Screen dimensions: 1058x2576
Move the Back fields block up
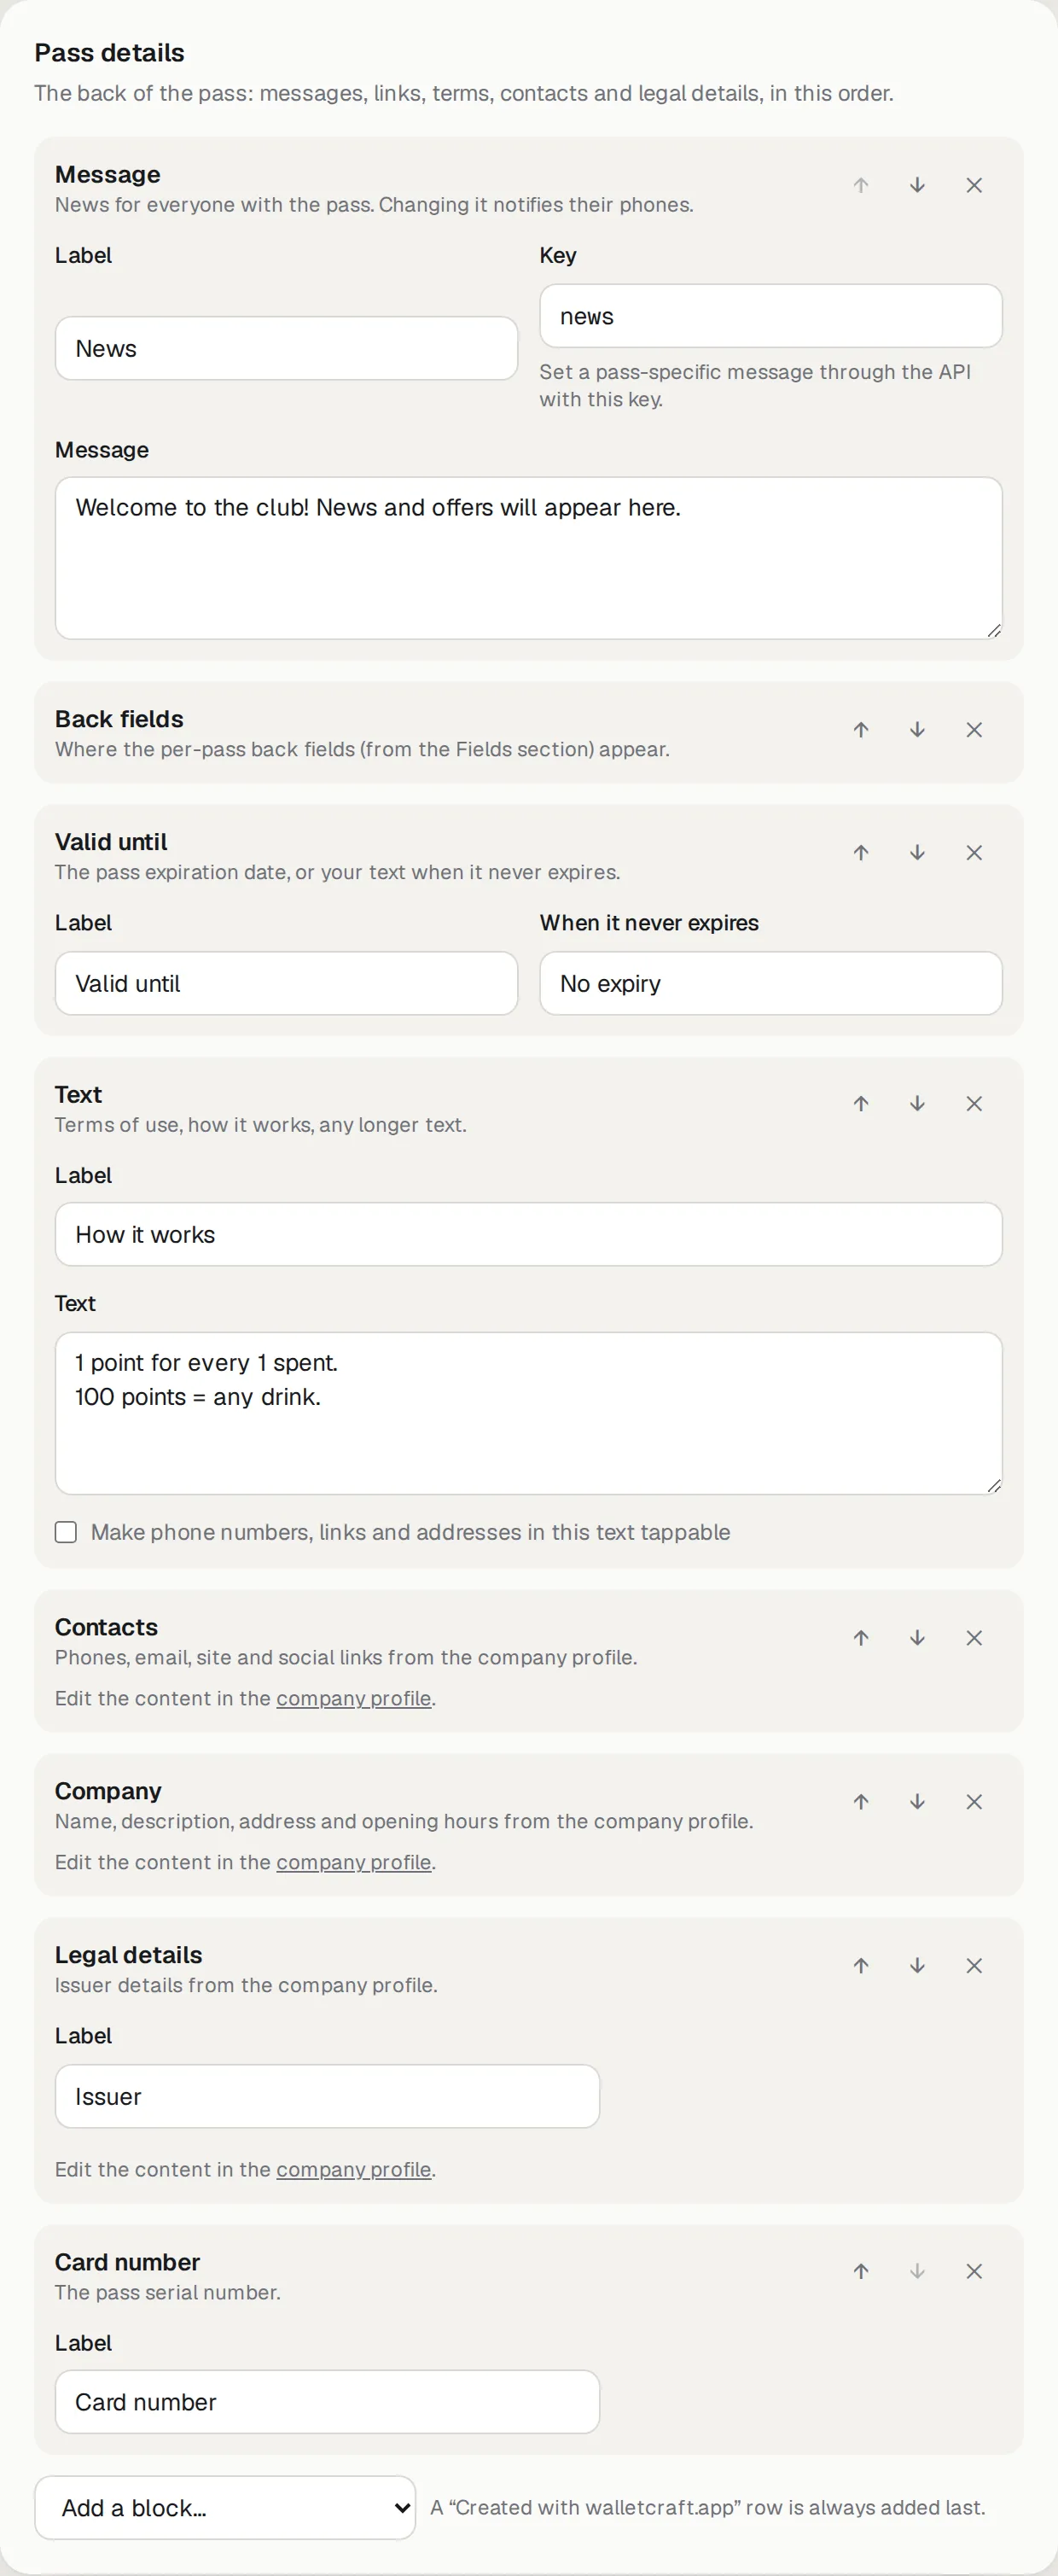click(x=861, y=730)
